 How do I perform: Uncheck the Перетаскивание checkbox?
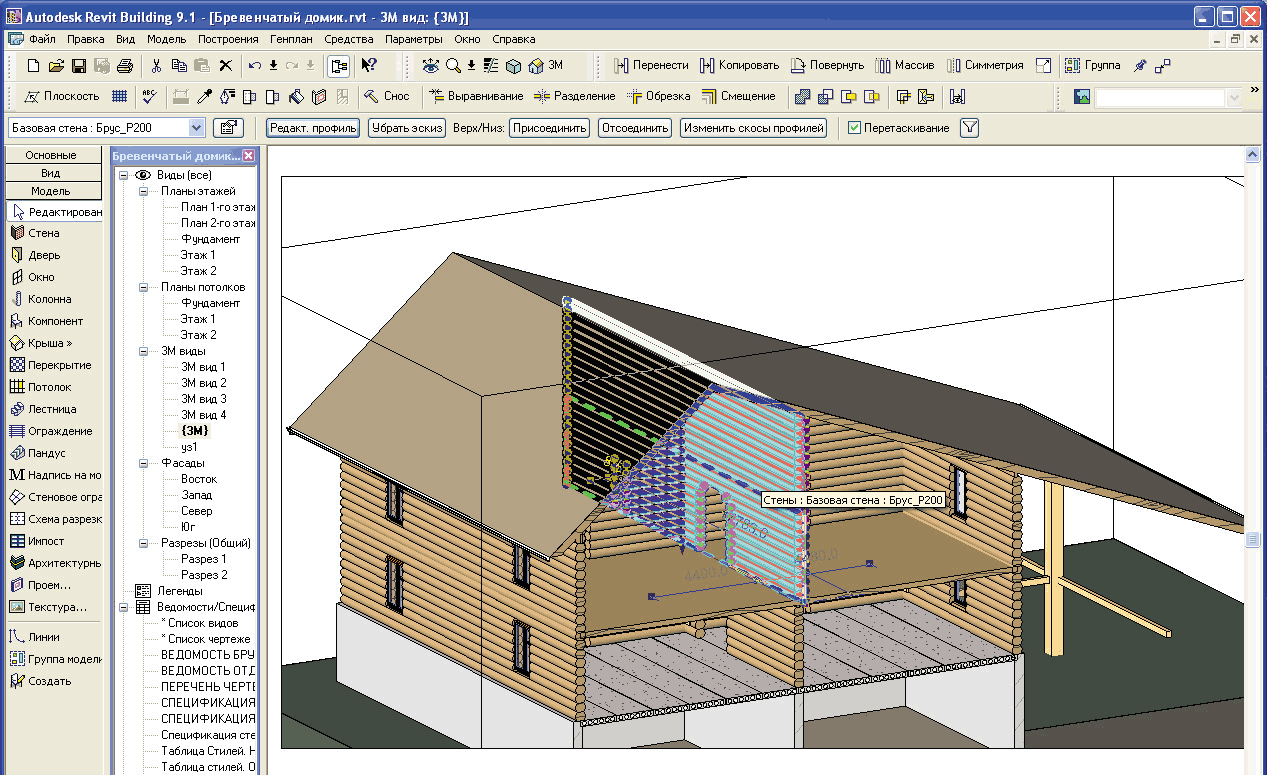(x=854, y=128)
